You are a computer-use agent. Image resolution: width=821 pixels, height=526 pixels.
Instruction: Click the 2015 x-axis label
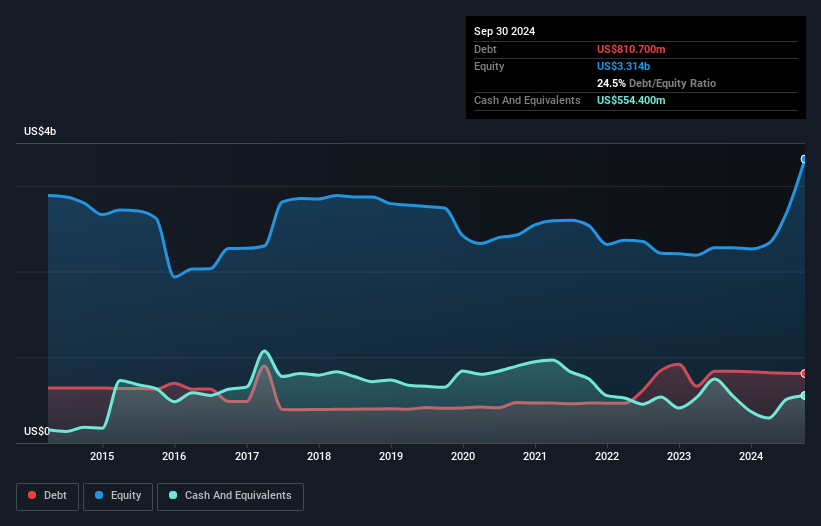pos(102,456)
